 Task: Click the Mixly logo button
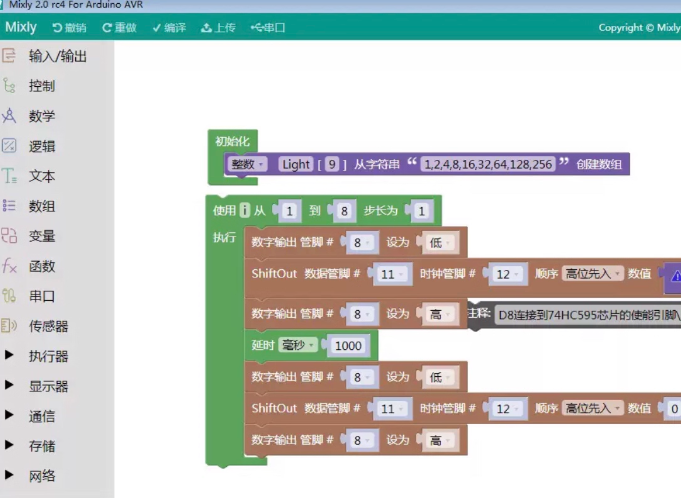[x=20, y=28]
